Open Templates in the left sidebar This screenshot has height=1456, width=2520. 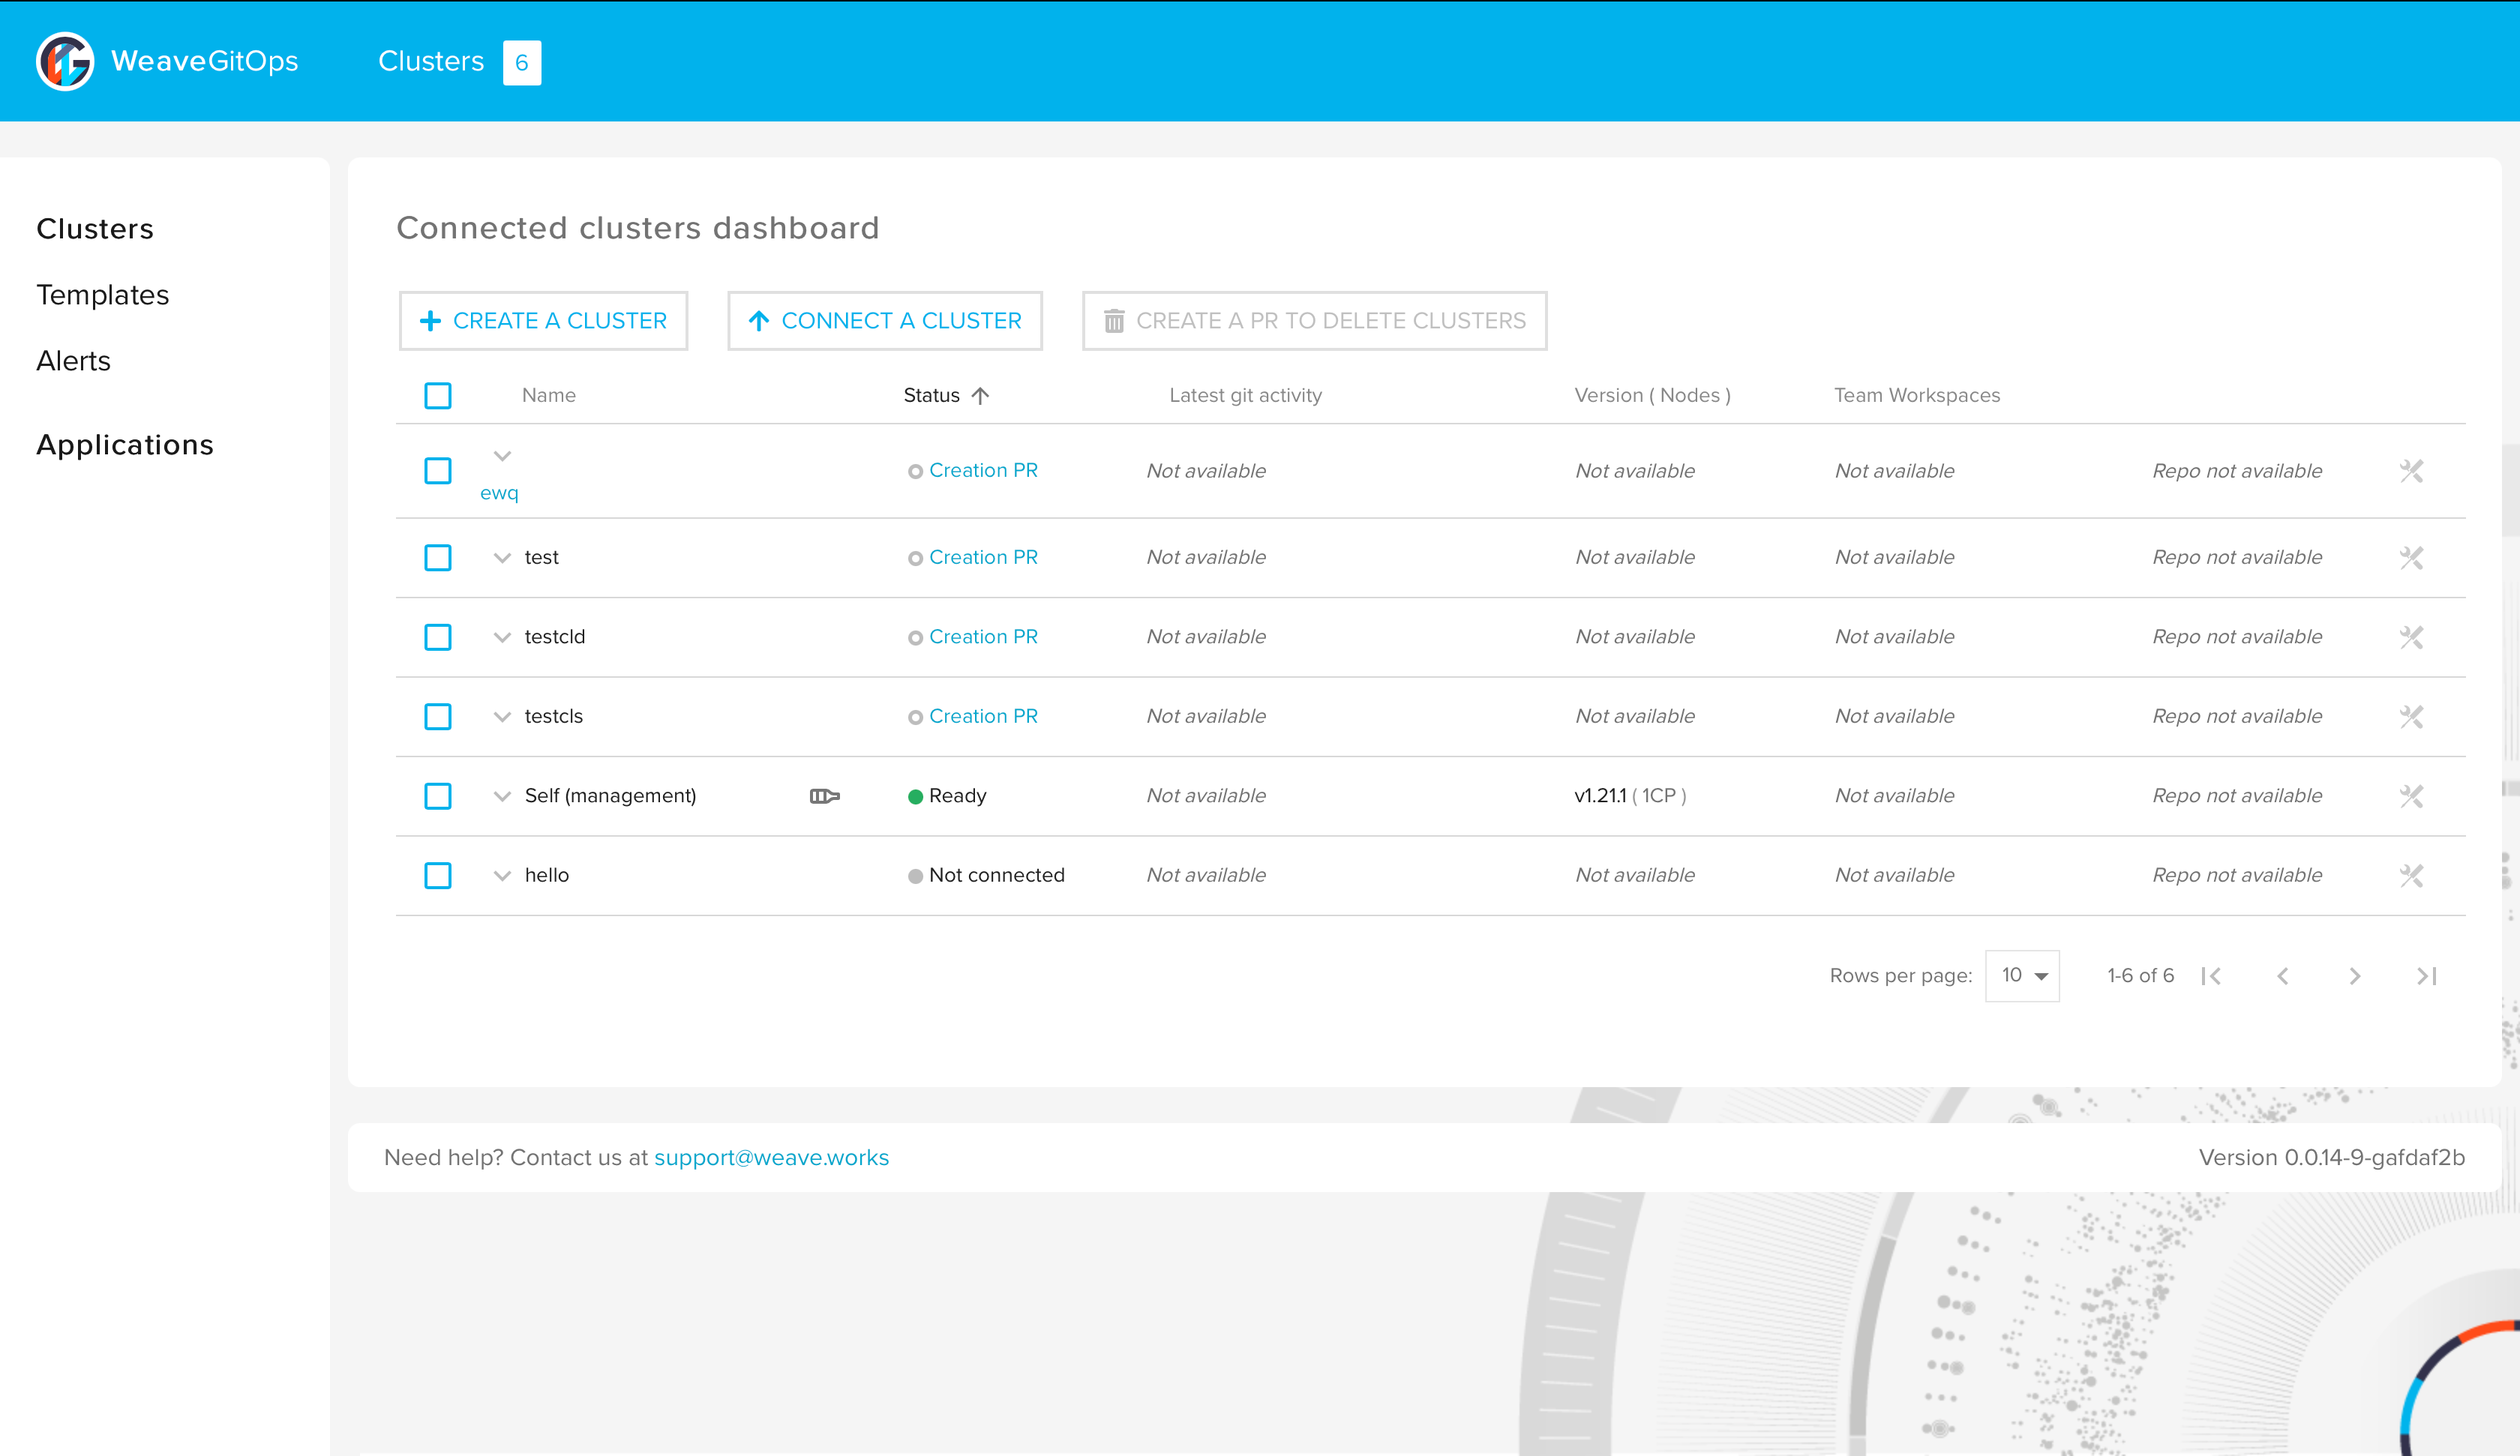102,295
